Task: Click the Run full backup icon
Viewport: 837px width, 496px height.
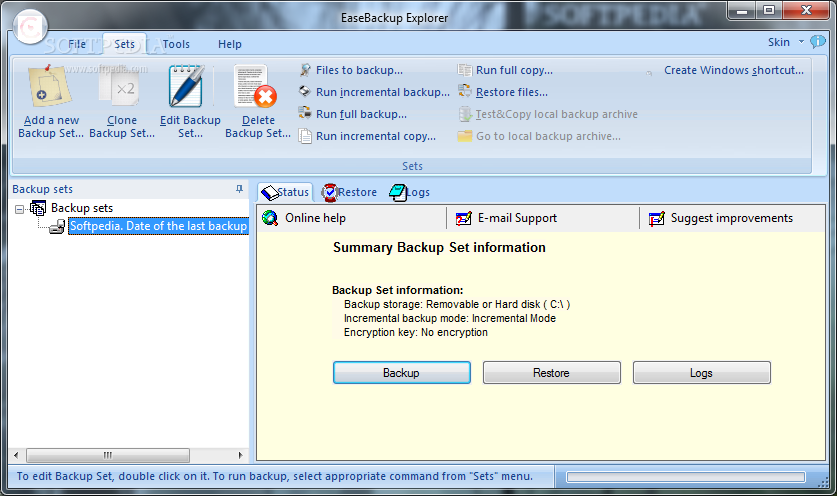Action: (x=305, y=113)
